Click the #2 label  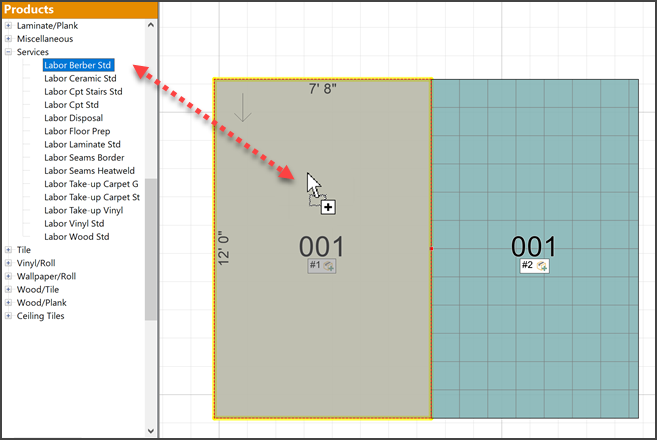click(x=527, y=265)
